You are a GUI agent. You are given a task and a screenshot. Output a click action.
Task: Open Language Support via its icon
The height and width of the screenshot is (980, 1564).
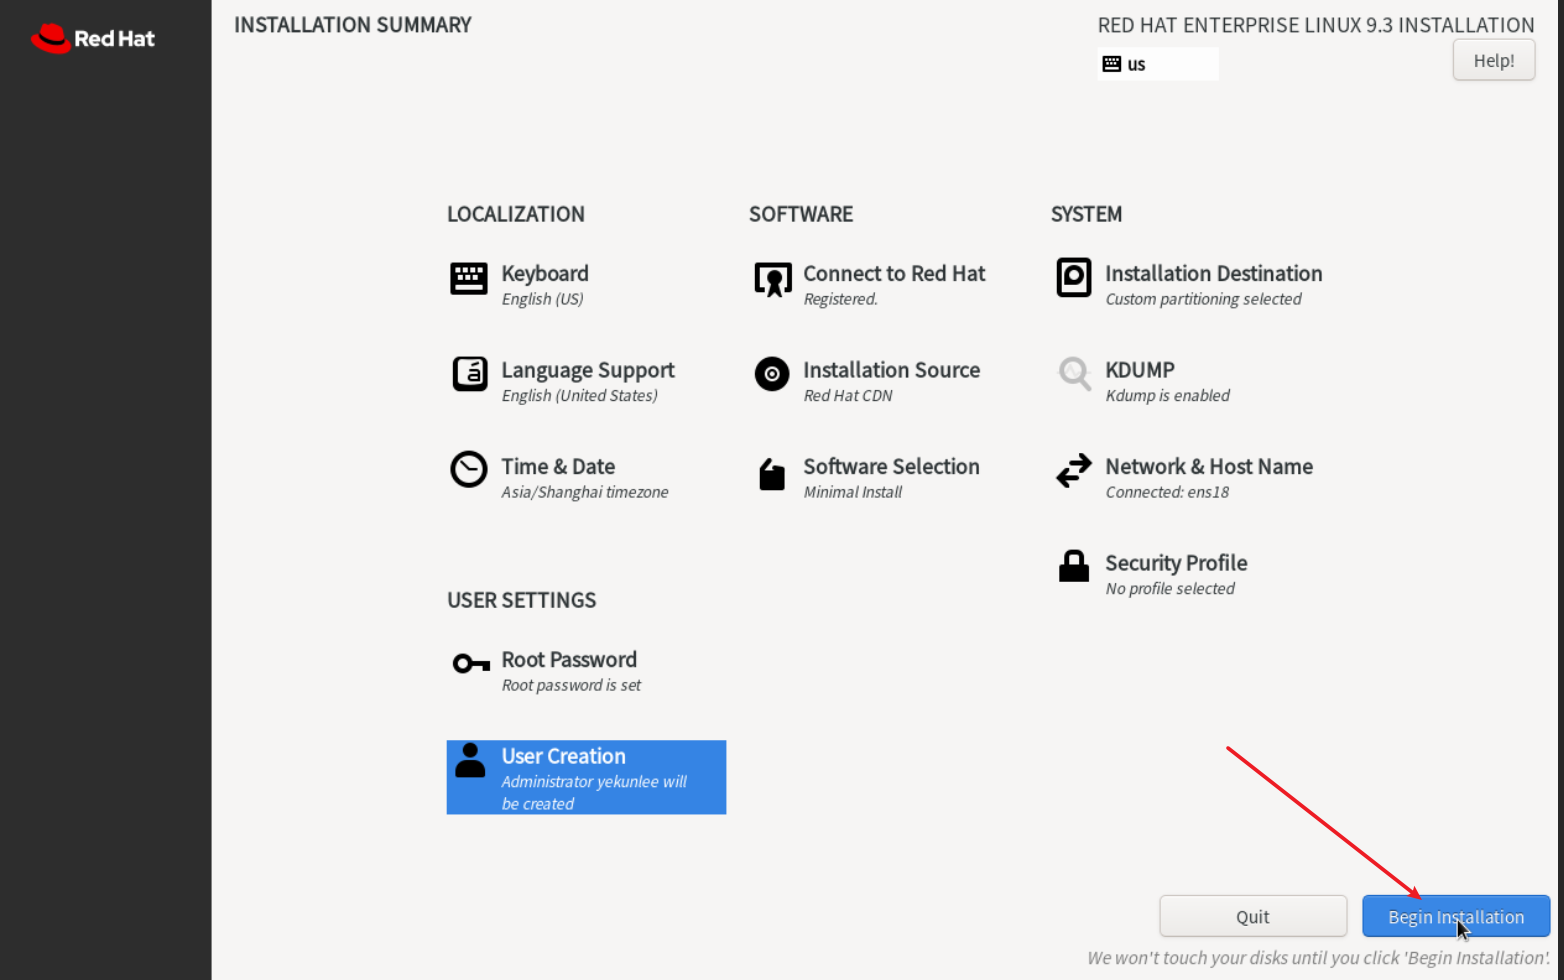tap(469, 374)
